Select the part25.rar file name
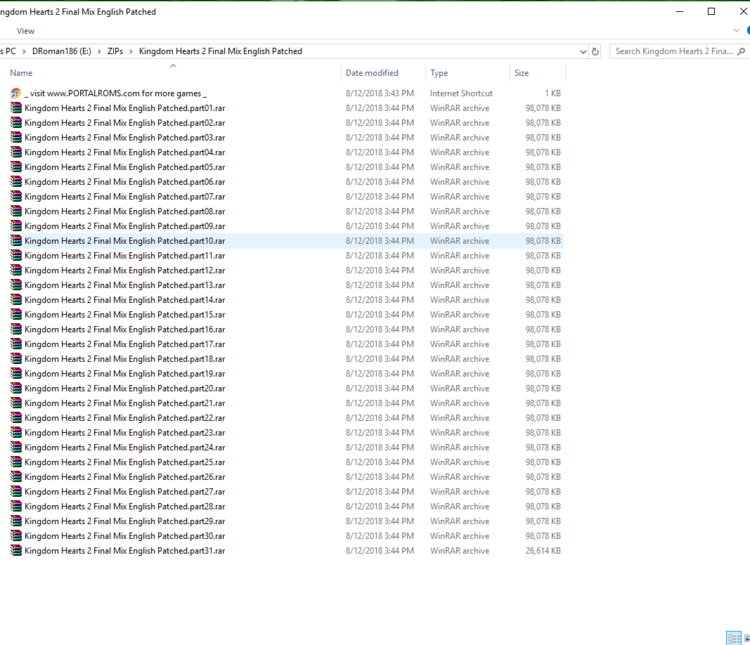 pyautogui.click(x=125, y=462)
